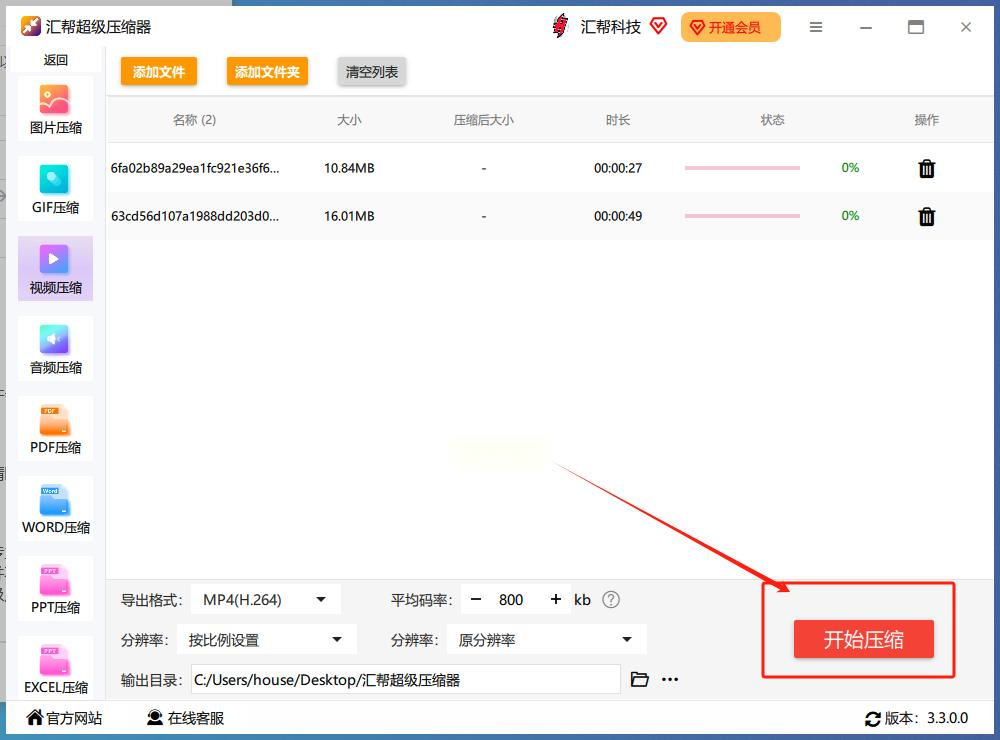Expand the 导出格式 MP4(H.264) dropdown

(265, 600)
